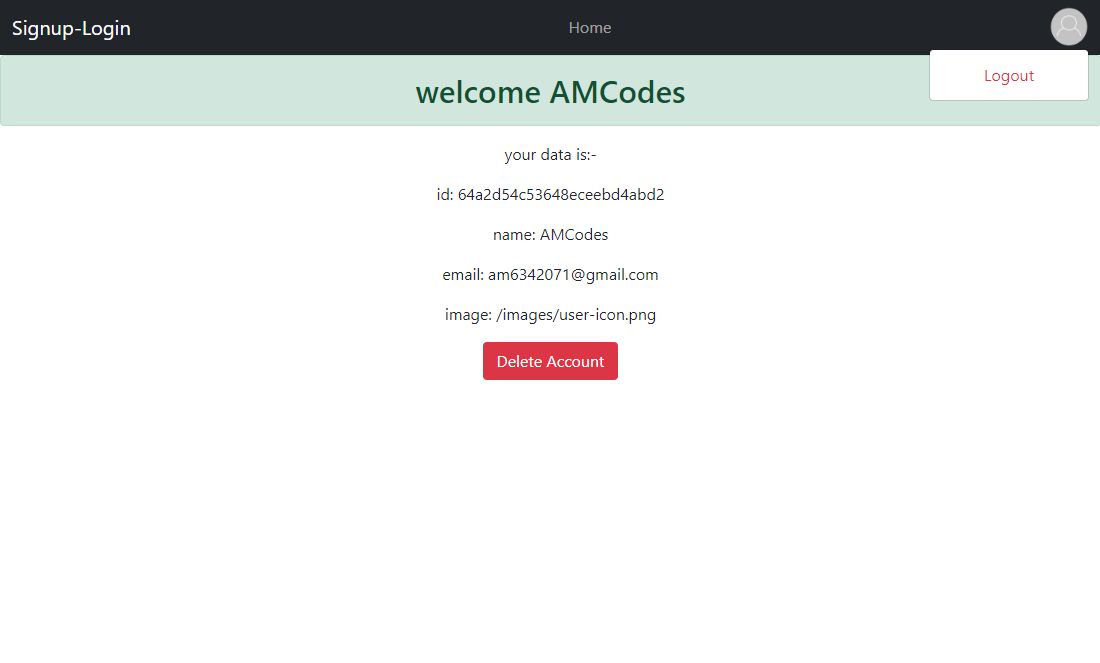Image resolution: width=1100 pixels, height=663 pixels.
Task: Click 'AMCodes' in the name line
Action: 574,235
